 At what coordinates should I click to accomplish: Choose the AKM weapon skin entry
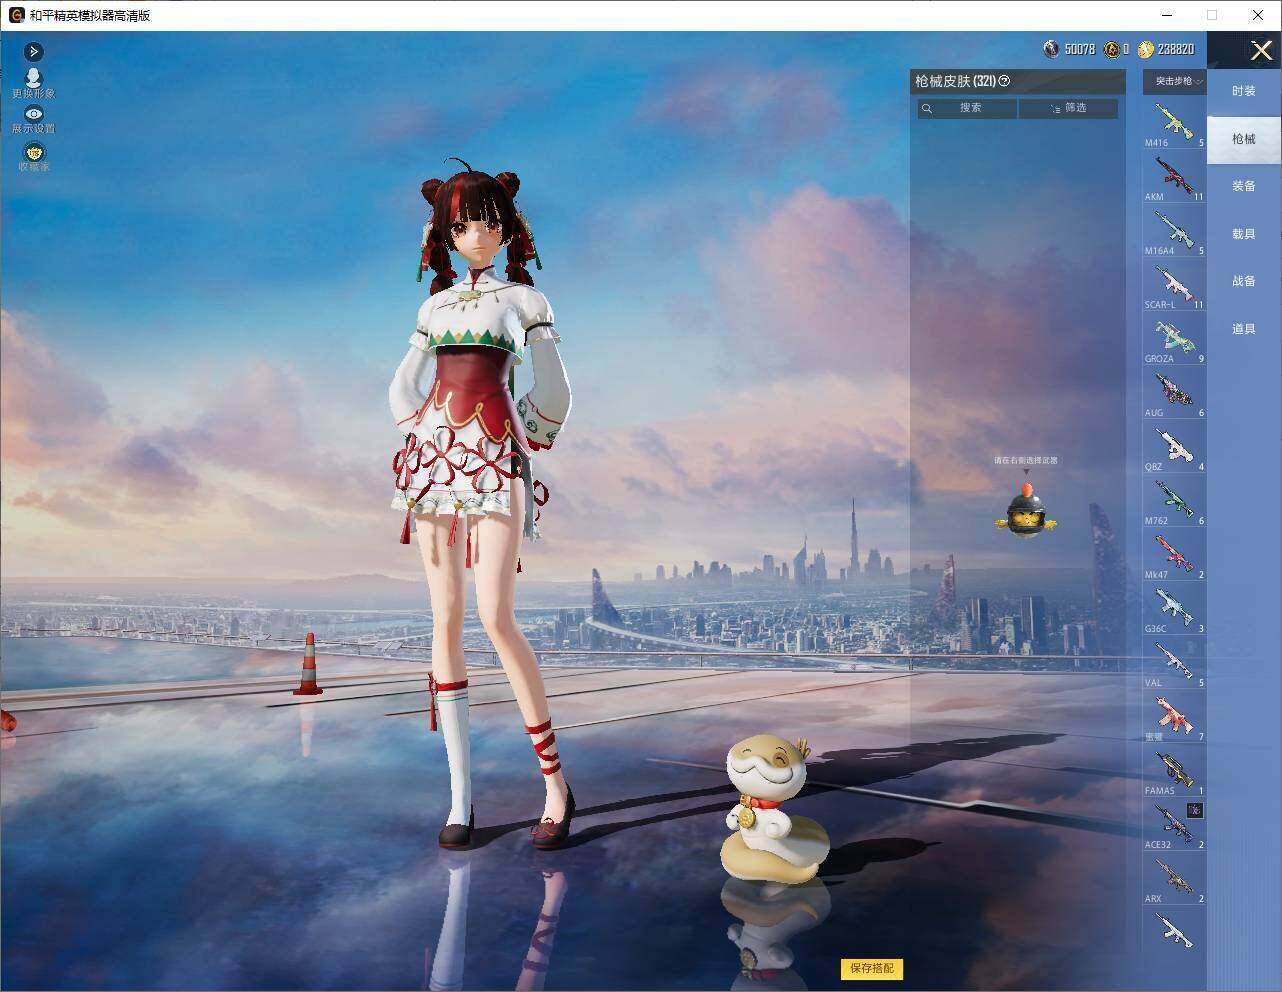coord(1174,178)
